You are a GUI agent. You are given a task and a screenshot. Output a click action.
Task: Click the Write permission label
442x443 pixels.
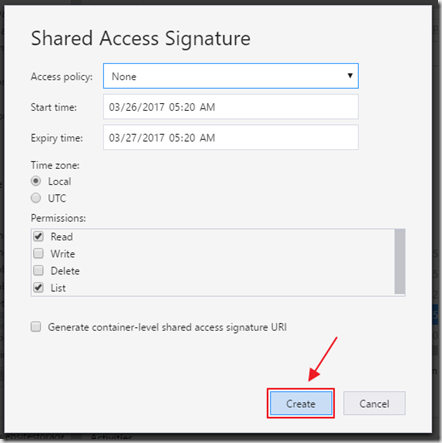[x=63, y=254]
